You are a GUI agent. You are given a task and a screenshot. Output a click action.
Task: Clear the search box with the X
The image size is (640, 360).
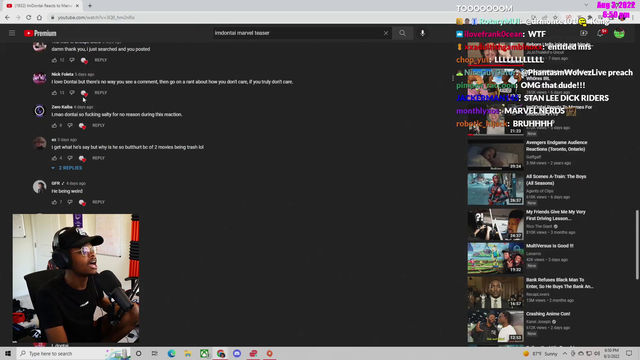[386, 33]
